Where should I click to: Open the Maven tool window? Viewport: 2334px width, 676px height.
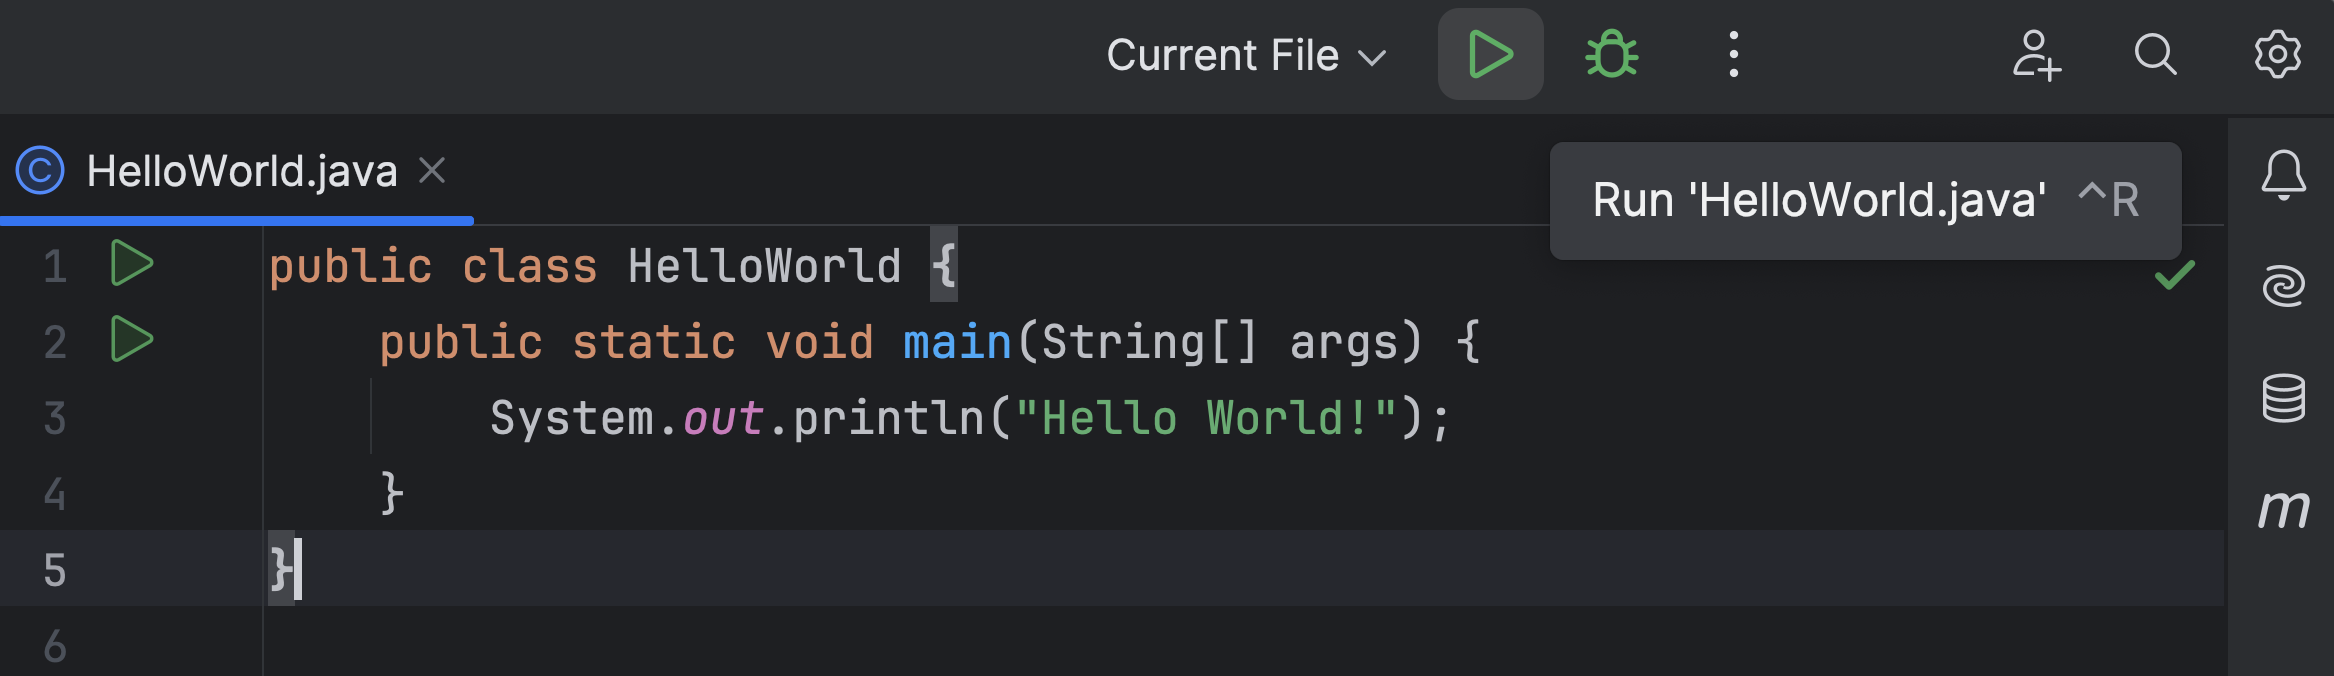[x=2283, y=509]
